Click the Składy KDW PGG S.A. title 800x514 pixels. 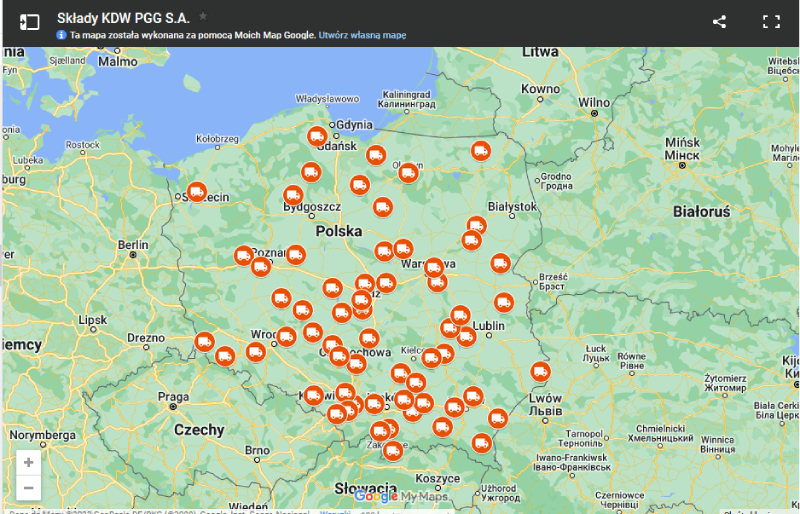(123, 18)
